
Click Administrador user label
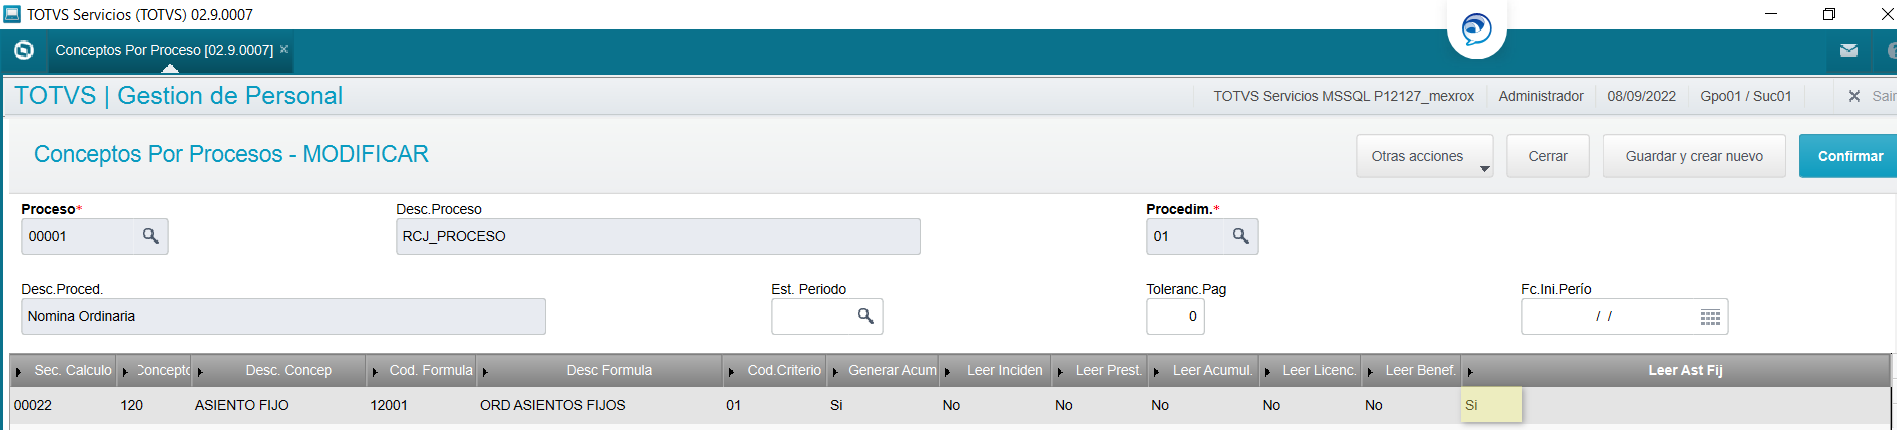click(1541, 96)
